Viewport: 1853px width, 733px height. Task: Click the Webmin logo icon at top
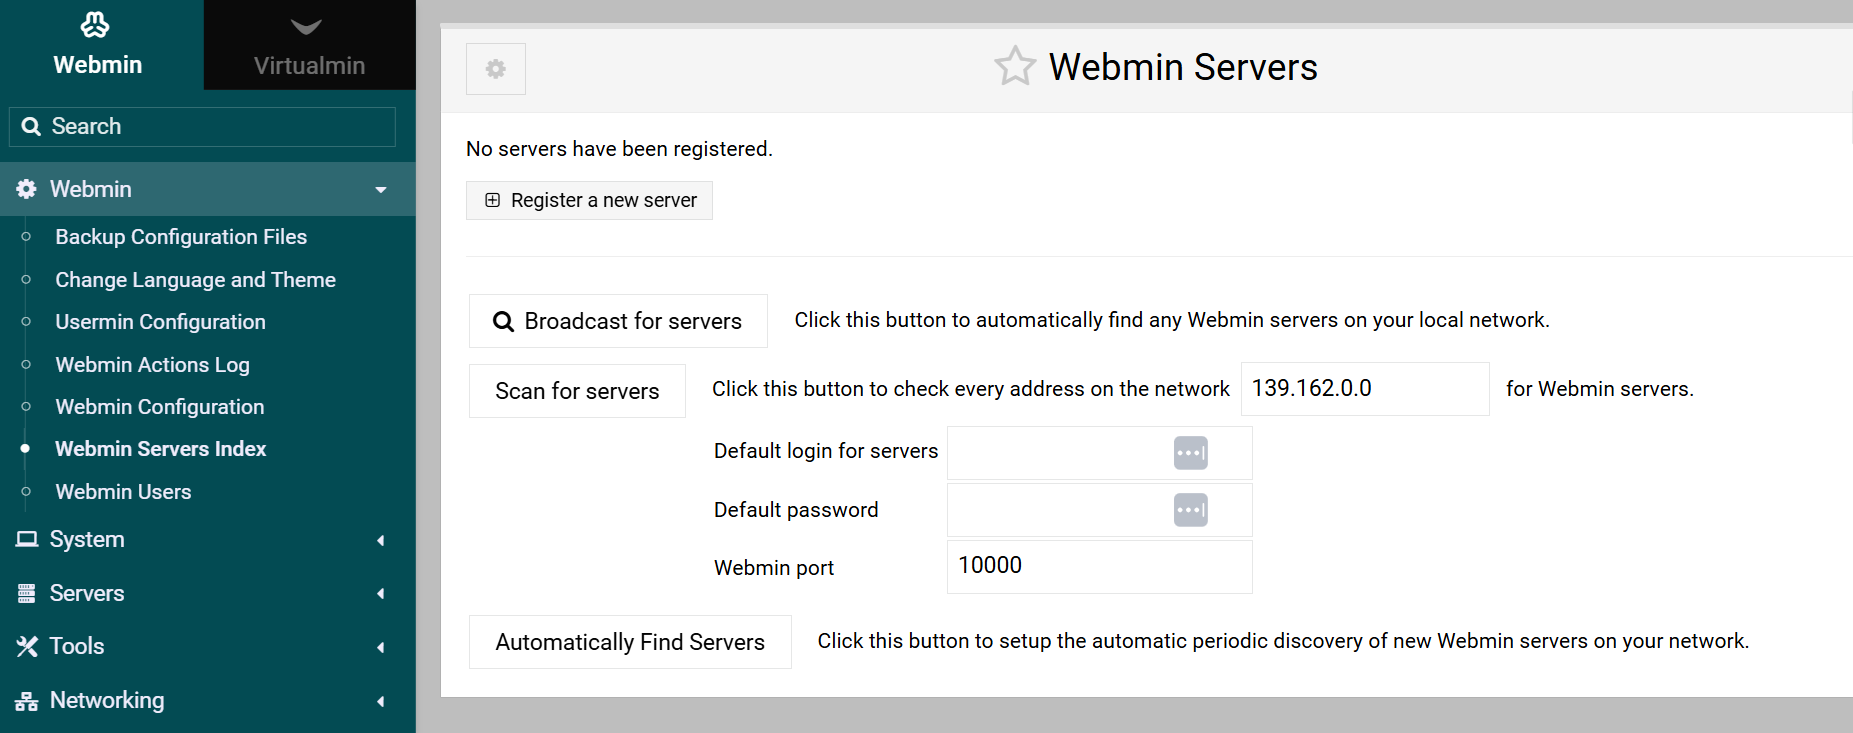pos(96,25)
